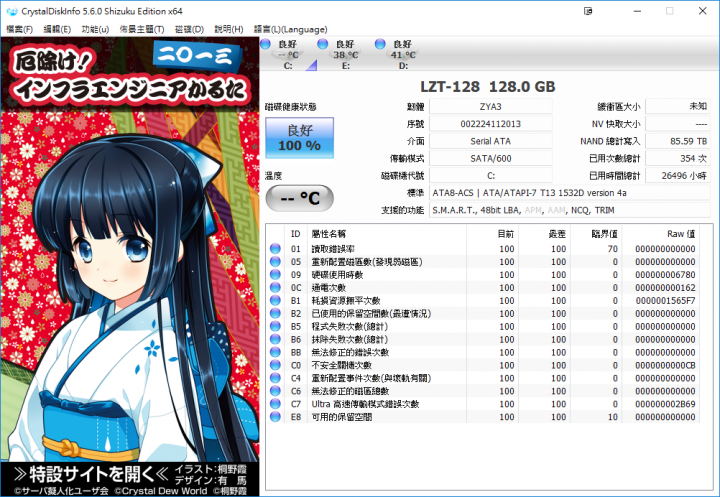This screenshot has width=720, height=497.
Task: Click status orb for row 09 硬碟使用時數
Action: pyautogui.click(x=276, y=274)
